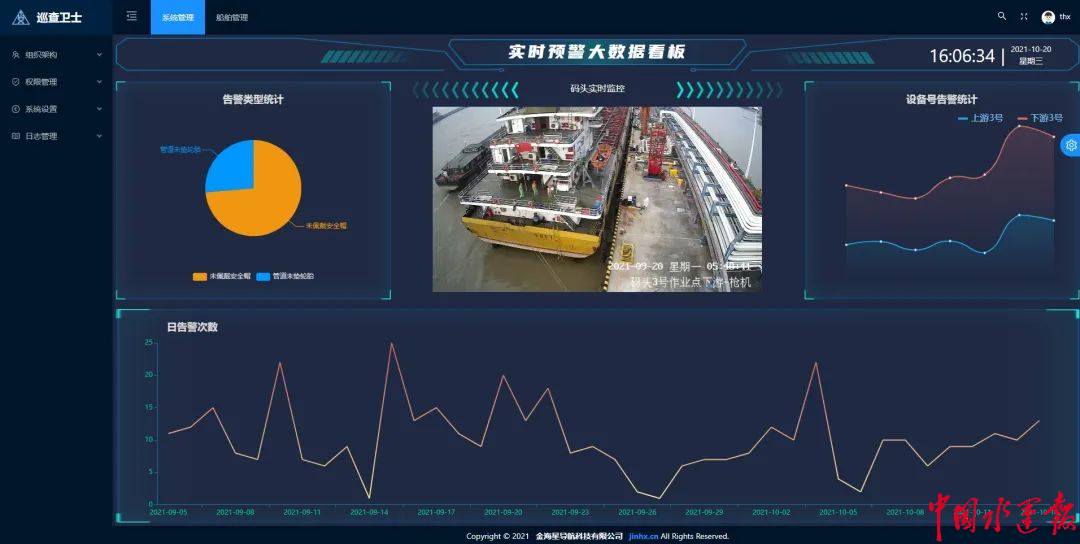
Task: Switch to the 船舶管理 tab
Action: click(231, 17)
